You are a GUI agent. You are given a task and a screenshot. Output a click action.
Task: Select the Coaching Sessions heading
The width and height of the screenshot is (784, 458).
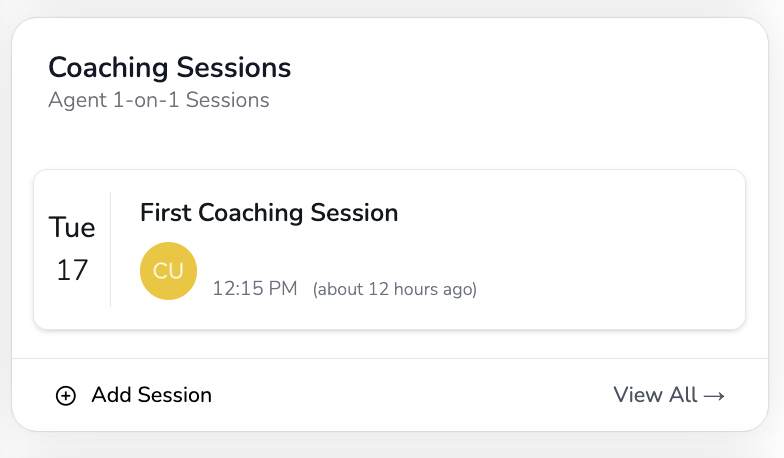click(x=170, y=68)
